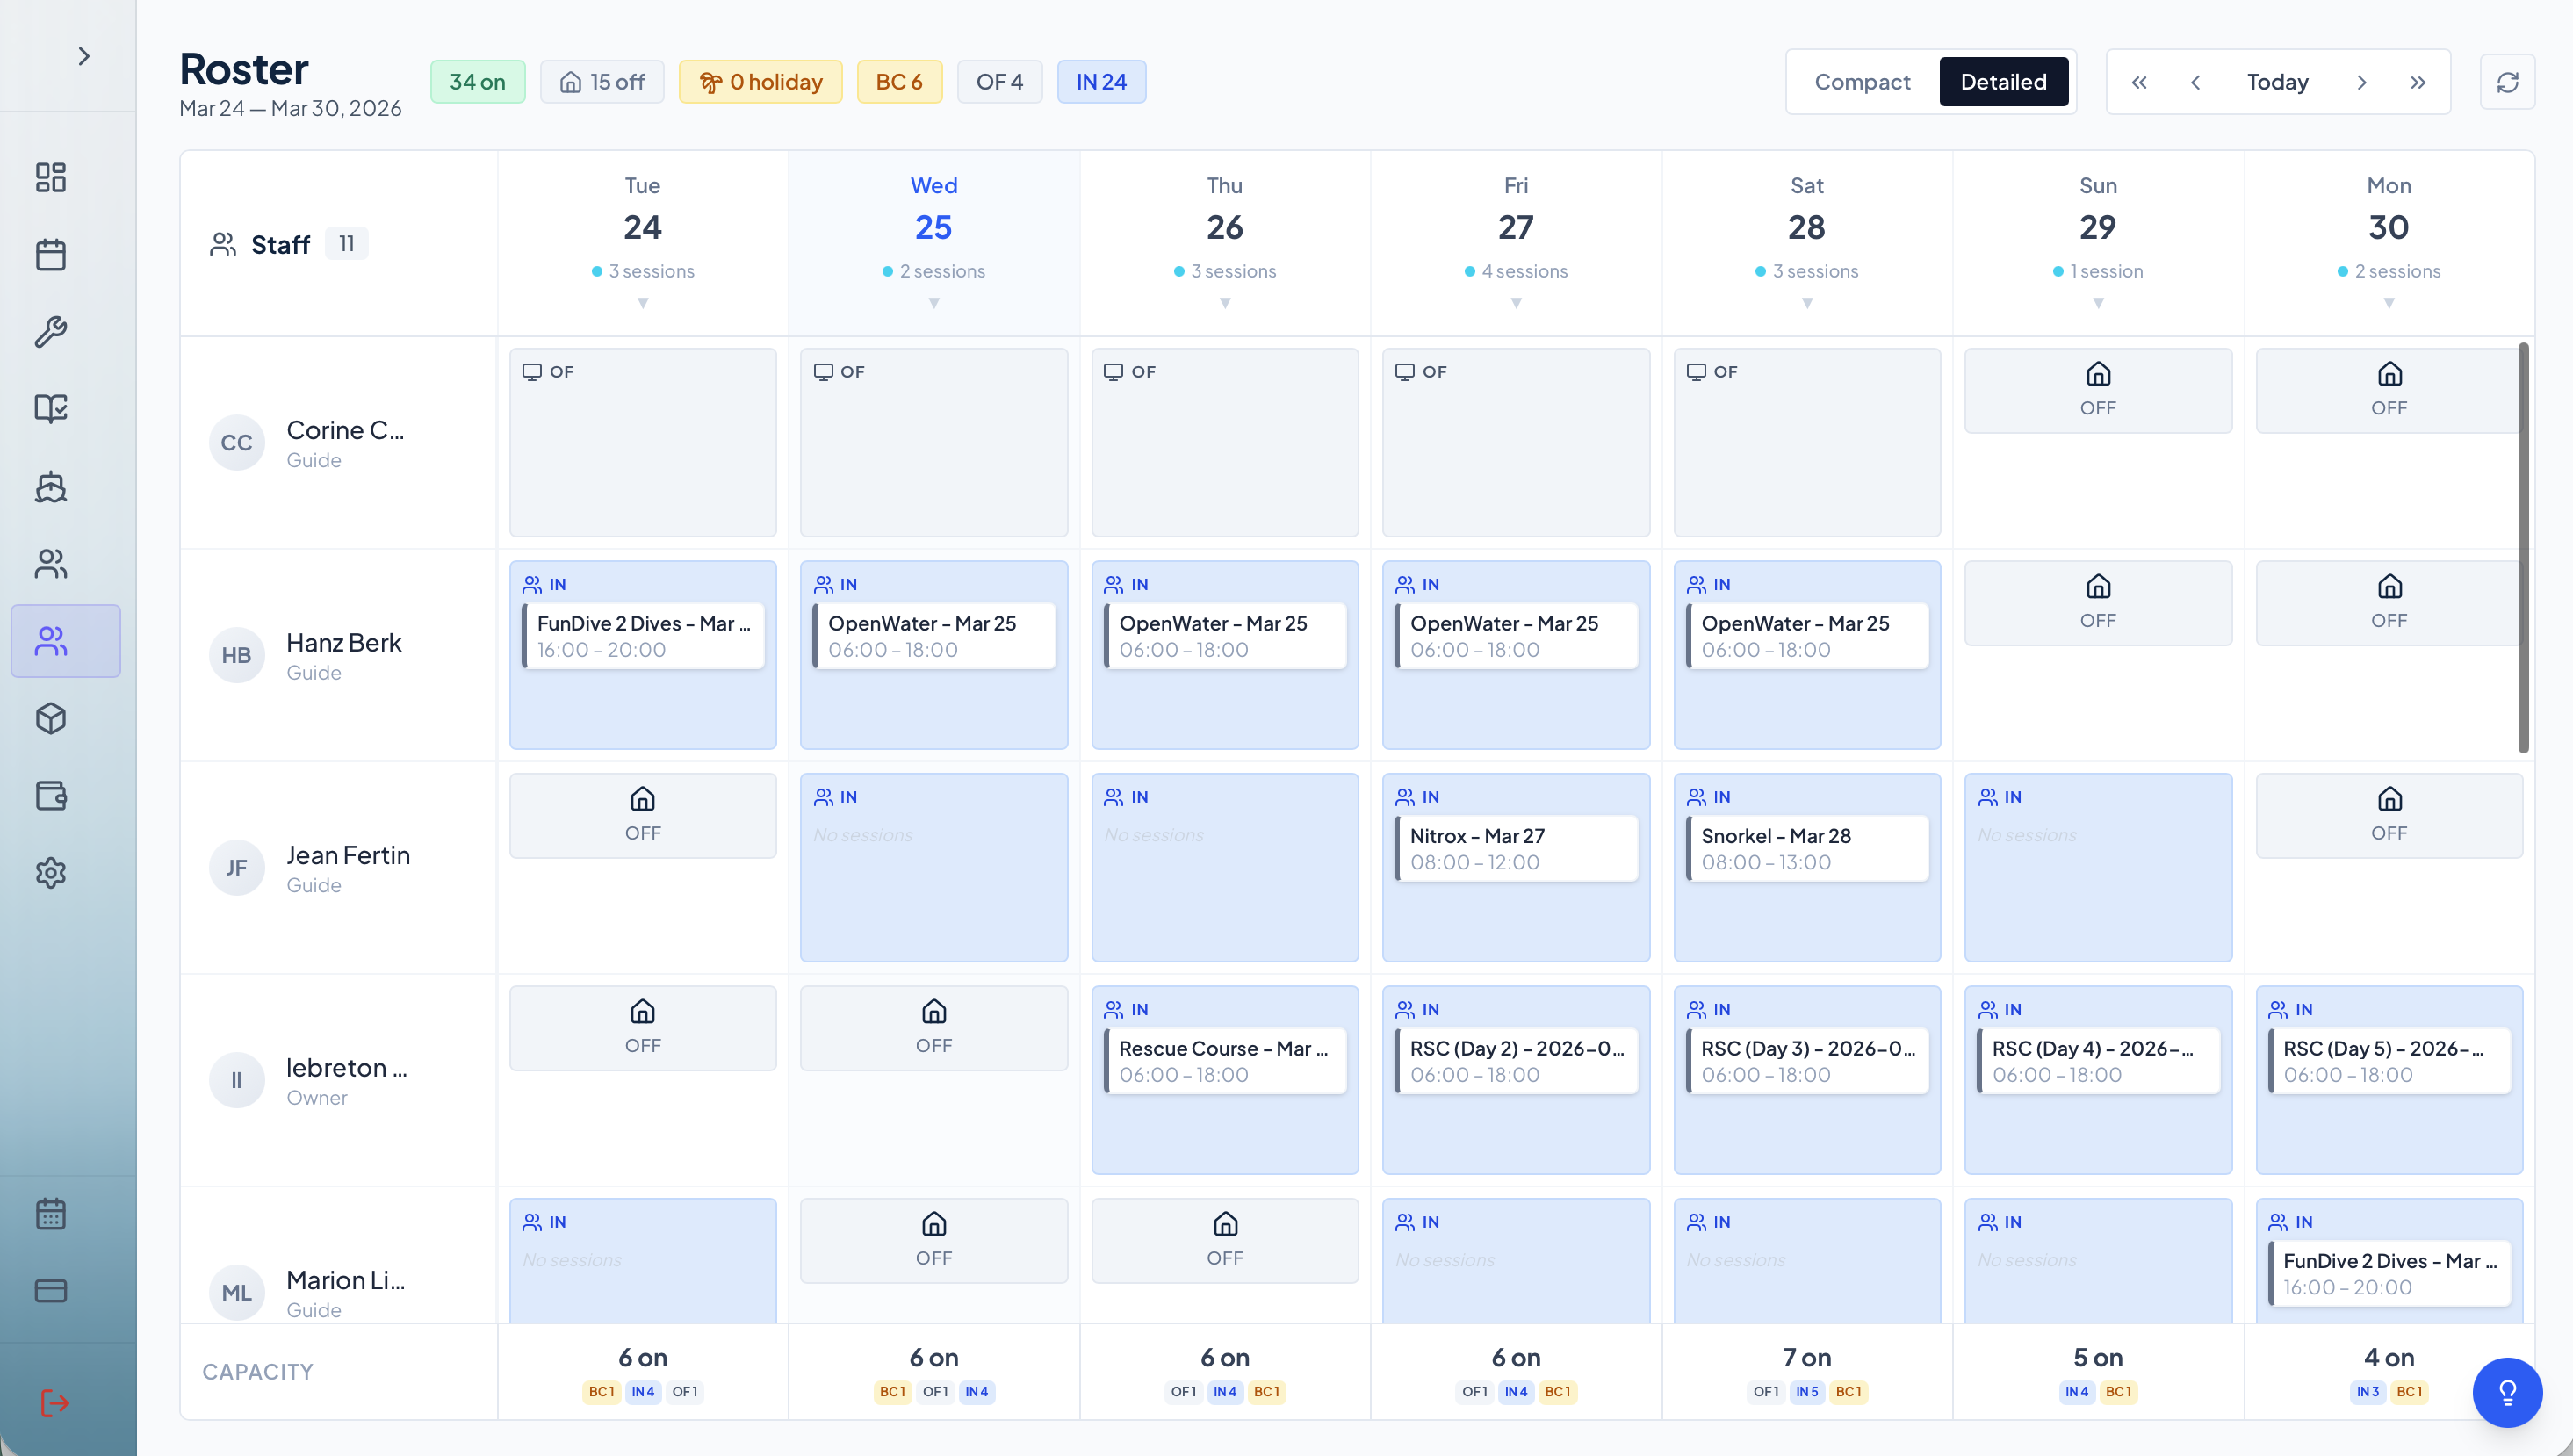Viewport: 2573px width, 1456px height.
Task: Open Jean Fertin's Nitrox - Mar 27 session
Action: [x=1516, y=848]
